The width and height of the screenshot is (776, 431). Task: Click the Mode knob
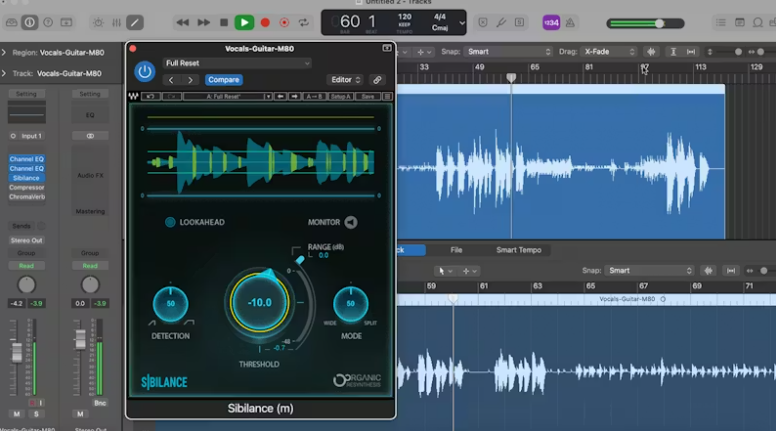pyautogui.click(x=350, y=304)
